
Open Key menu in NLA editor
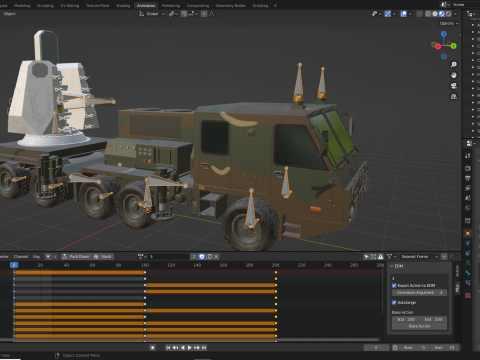[36, 256]
